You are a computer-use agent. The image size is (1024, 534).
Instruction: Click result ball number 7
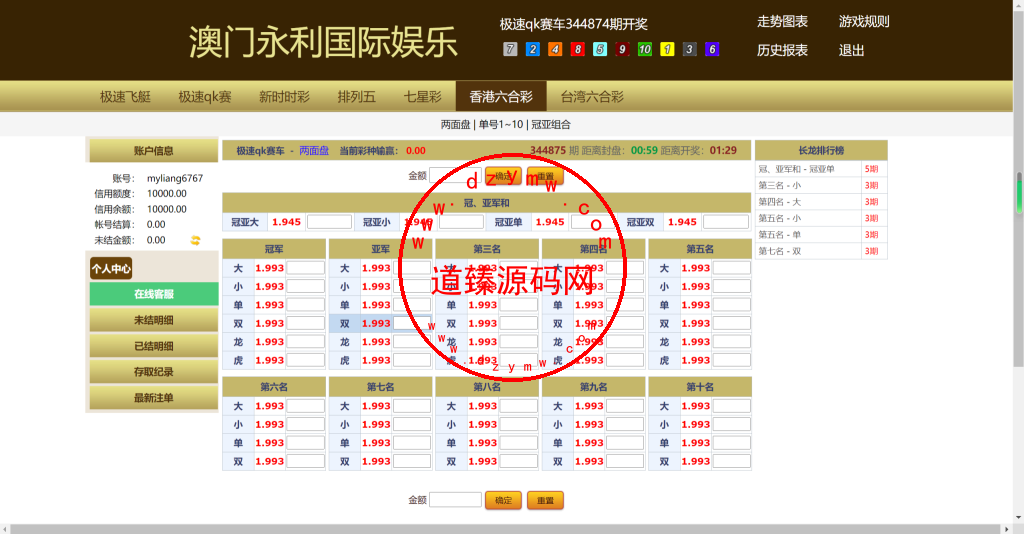tap(511, 49)
